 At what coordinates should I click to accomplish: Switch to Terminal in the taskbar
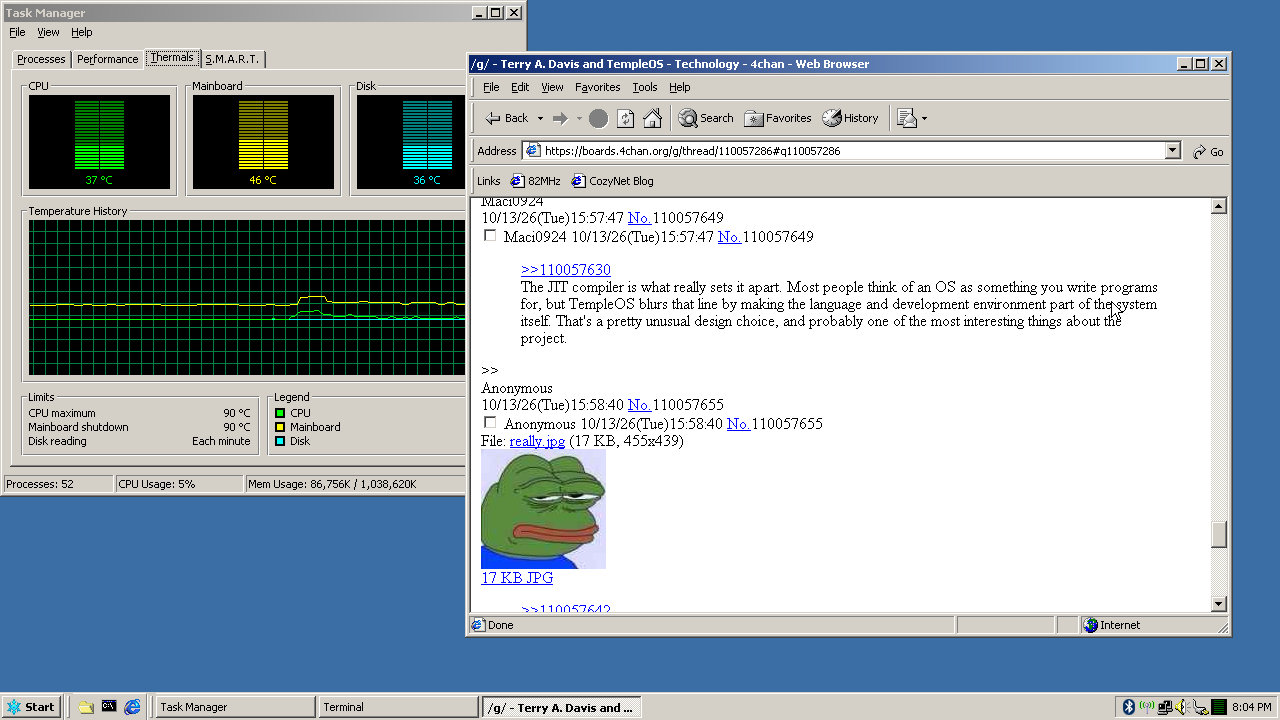398,707
